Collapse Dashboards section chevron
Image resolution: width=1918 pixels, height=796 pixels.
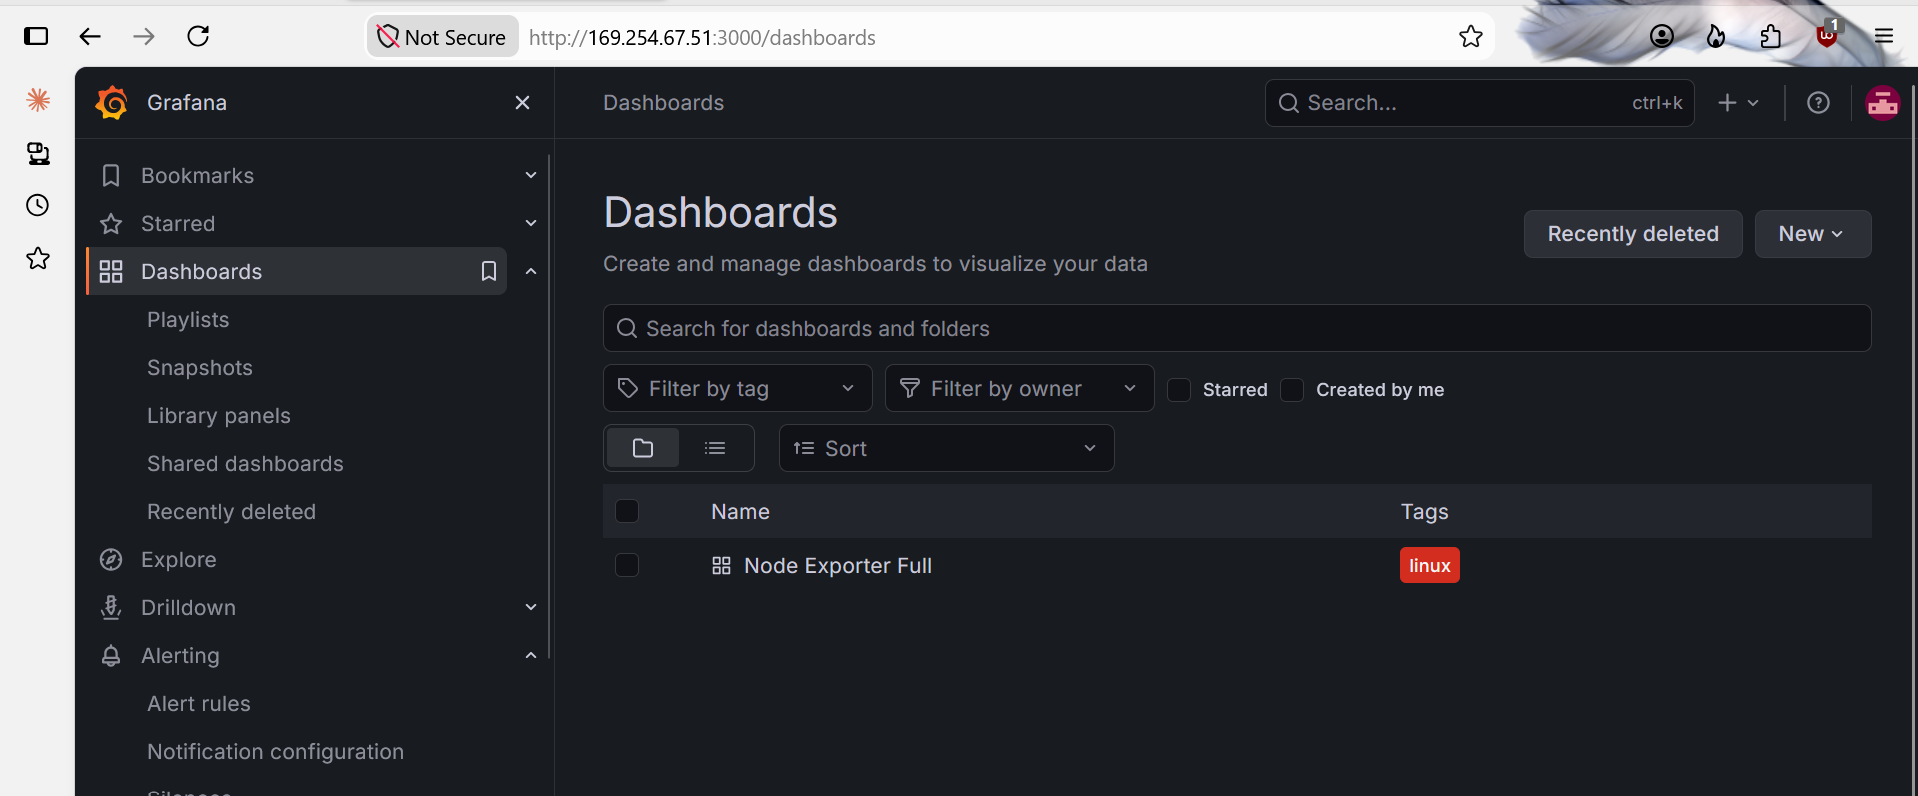click(531, 271)
